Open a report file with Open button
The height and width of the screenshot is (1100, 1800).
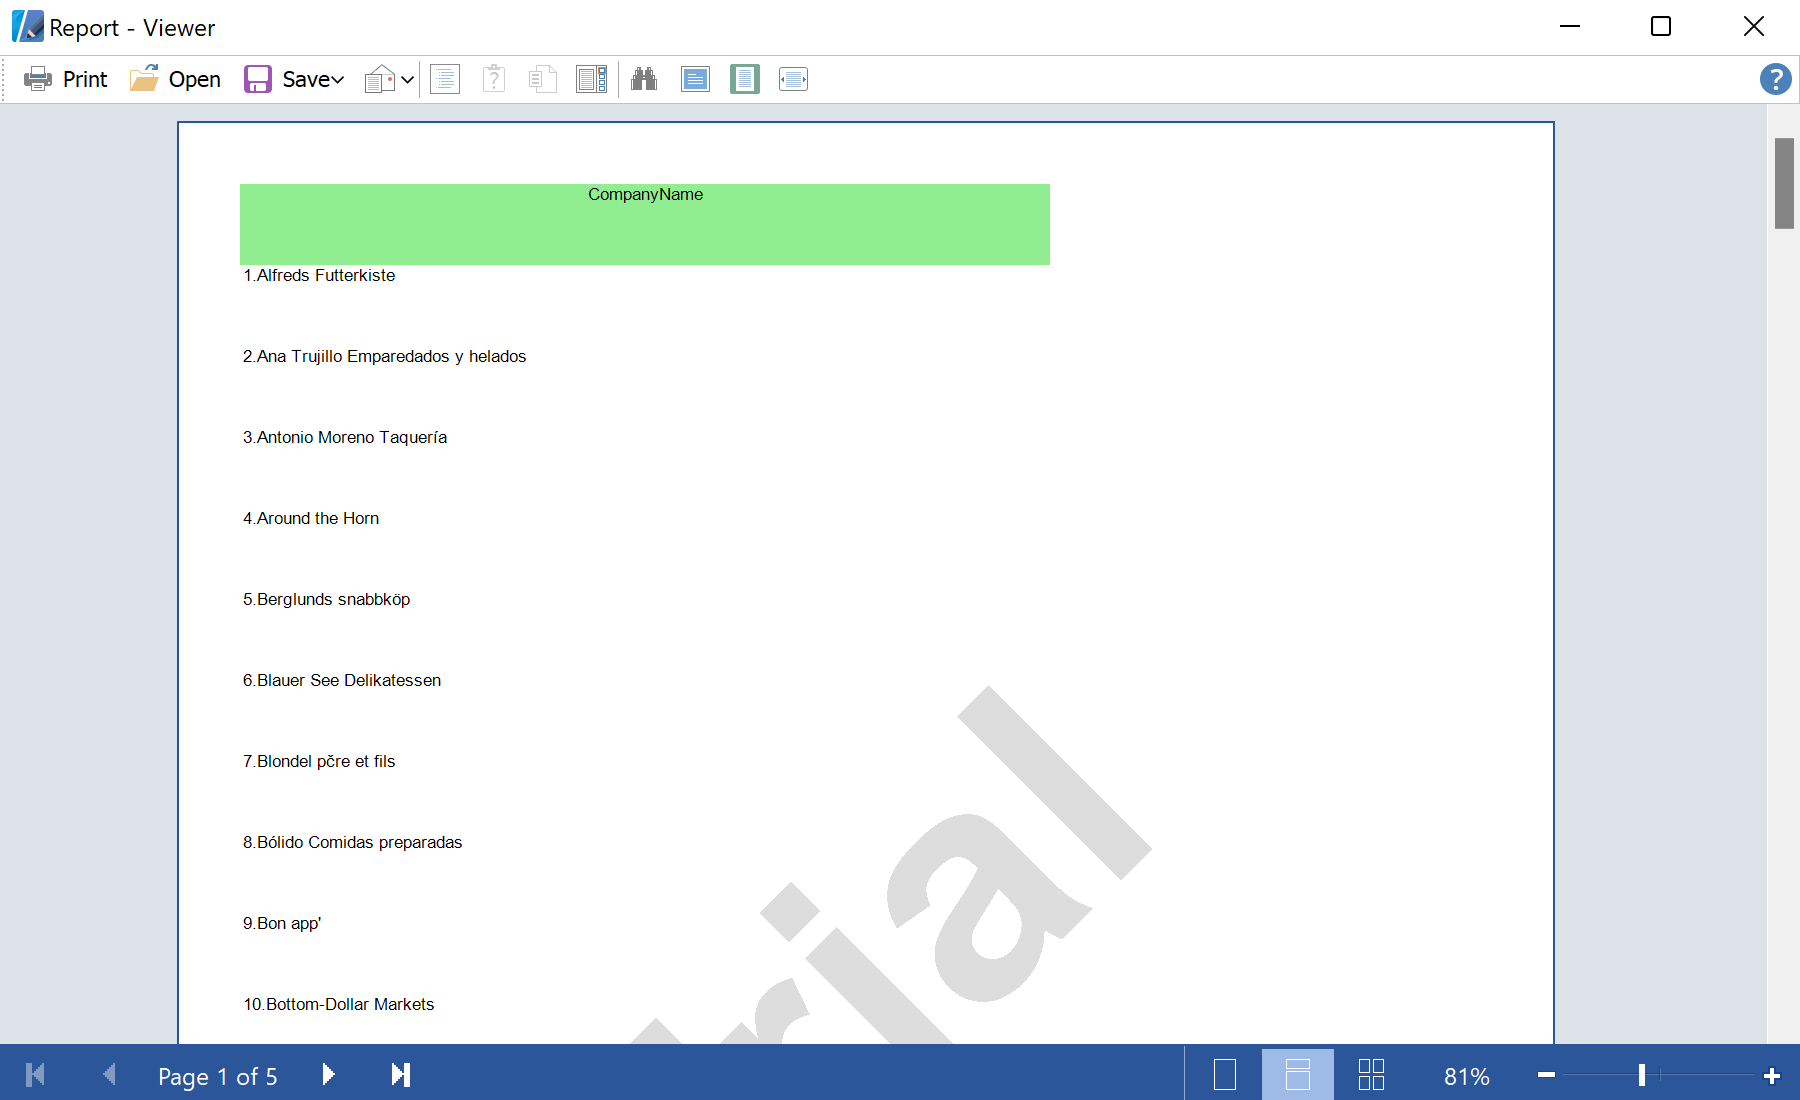click(x=176, y=79)
